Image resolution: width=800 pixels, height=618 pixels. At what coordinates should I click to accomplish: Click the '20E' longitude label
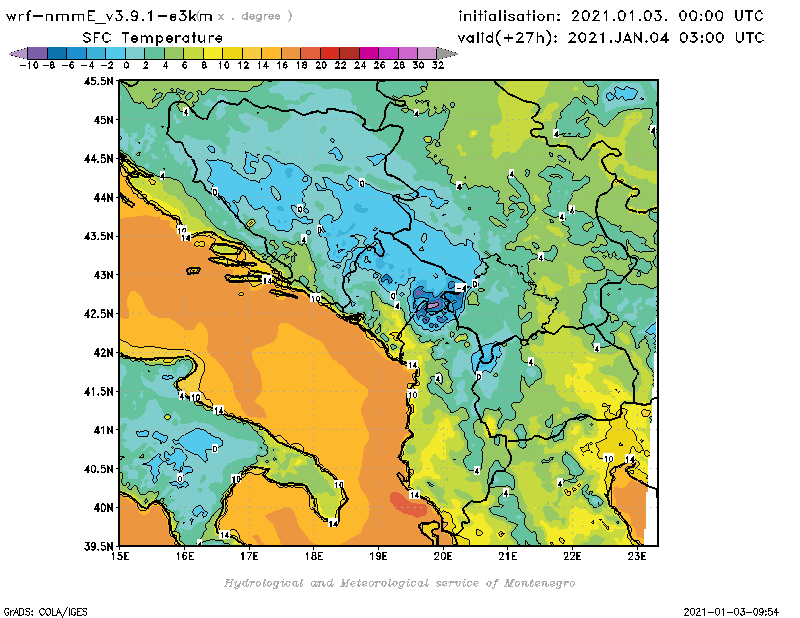(443, 556)
